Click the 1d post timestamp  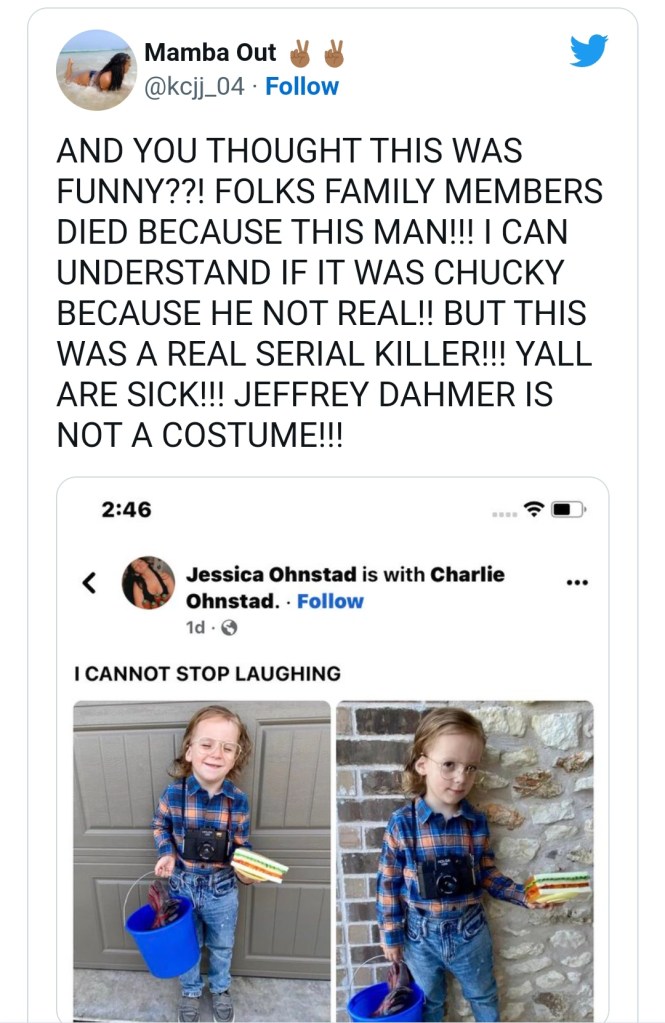click(x=196, y=628)
